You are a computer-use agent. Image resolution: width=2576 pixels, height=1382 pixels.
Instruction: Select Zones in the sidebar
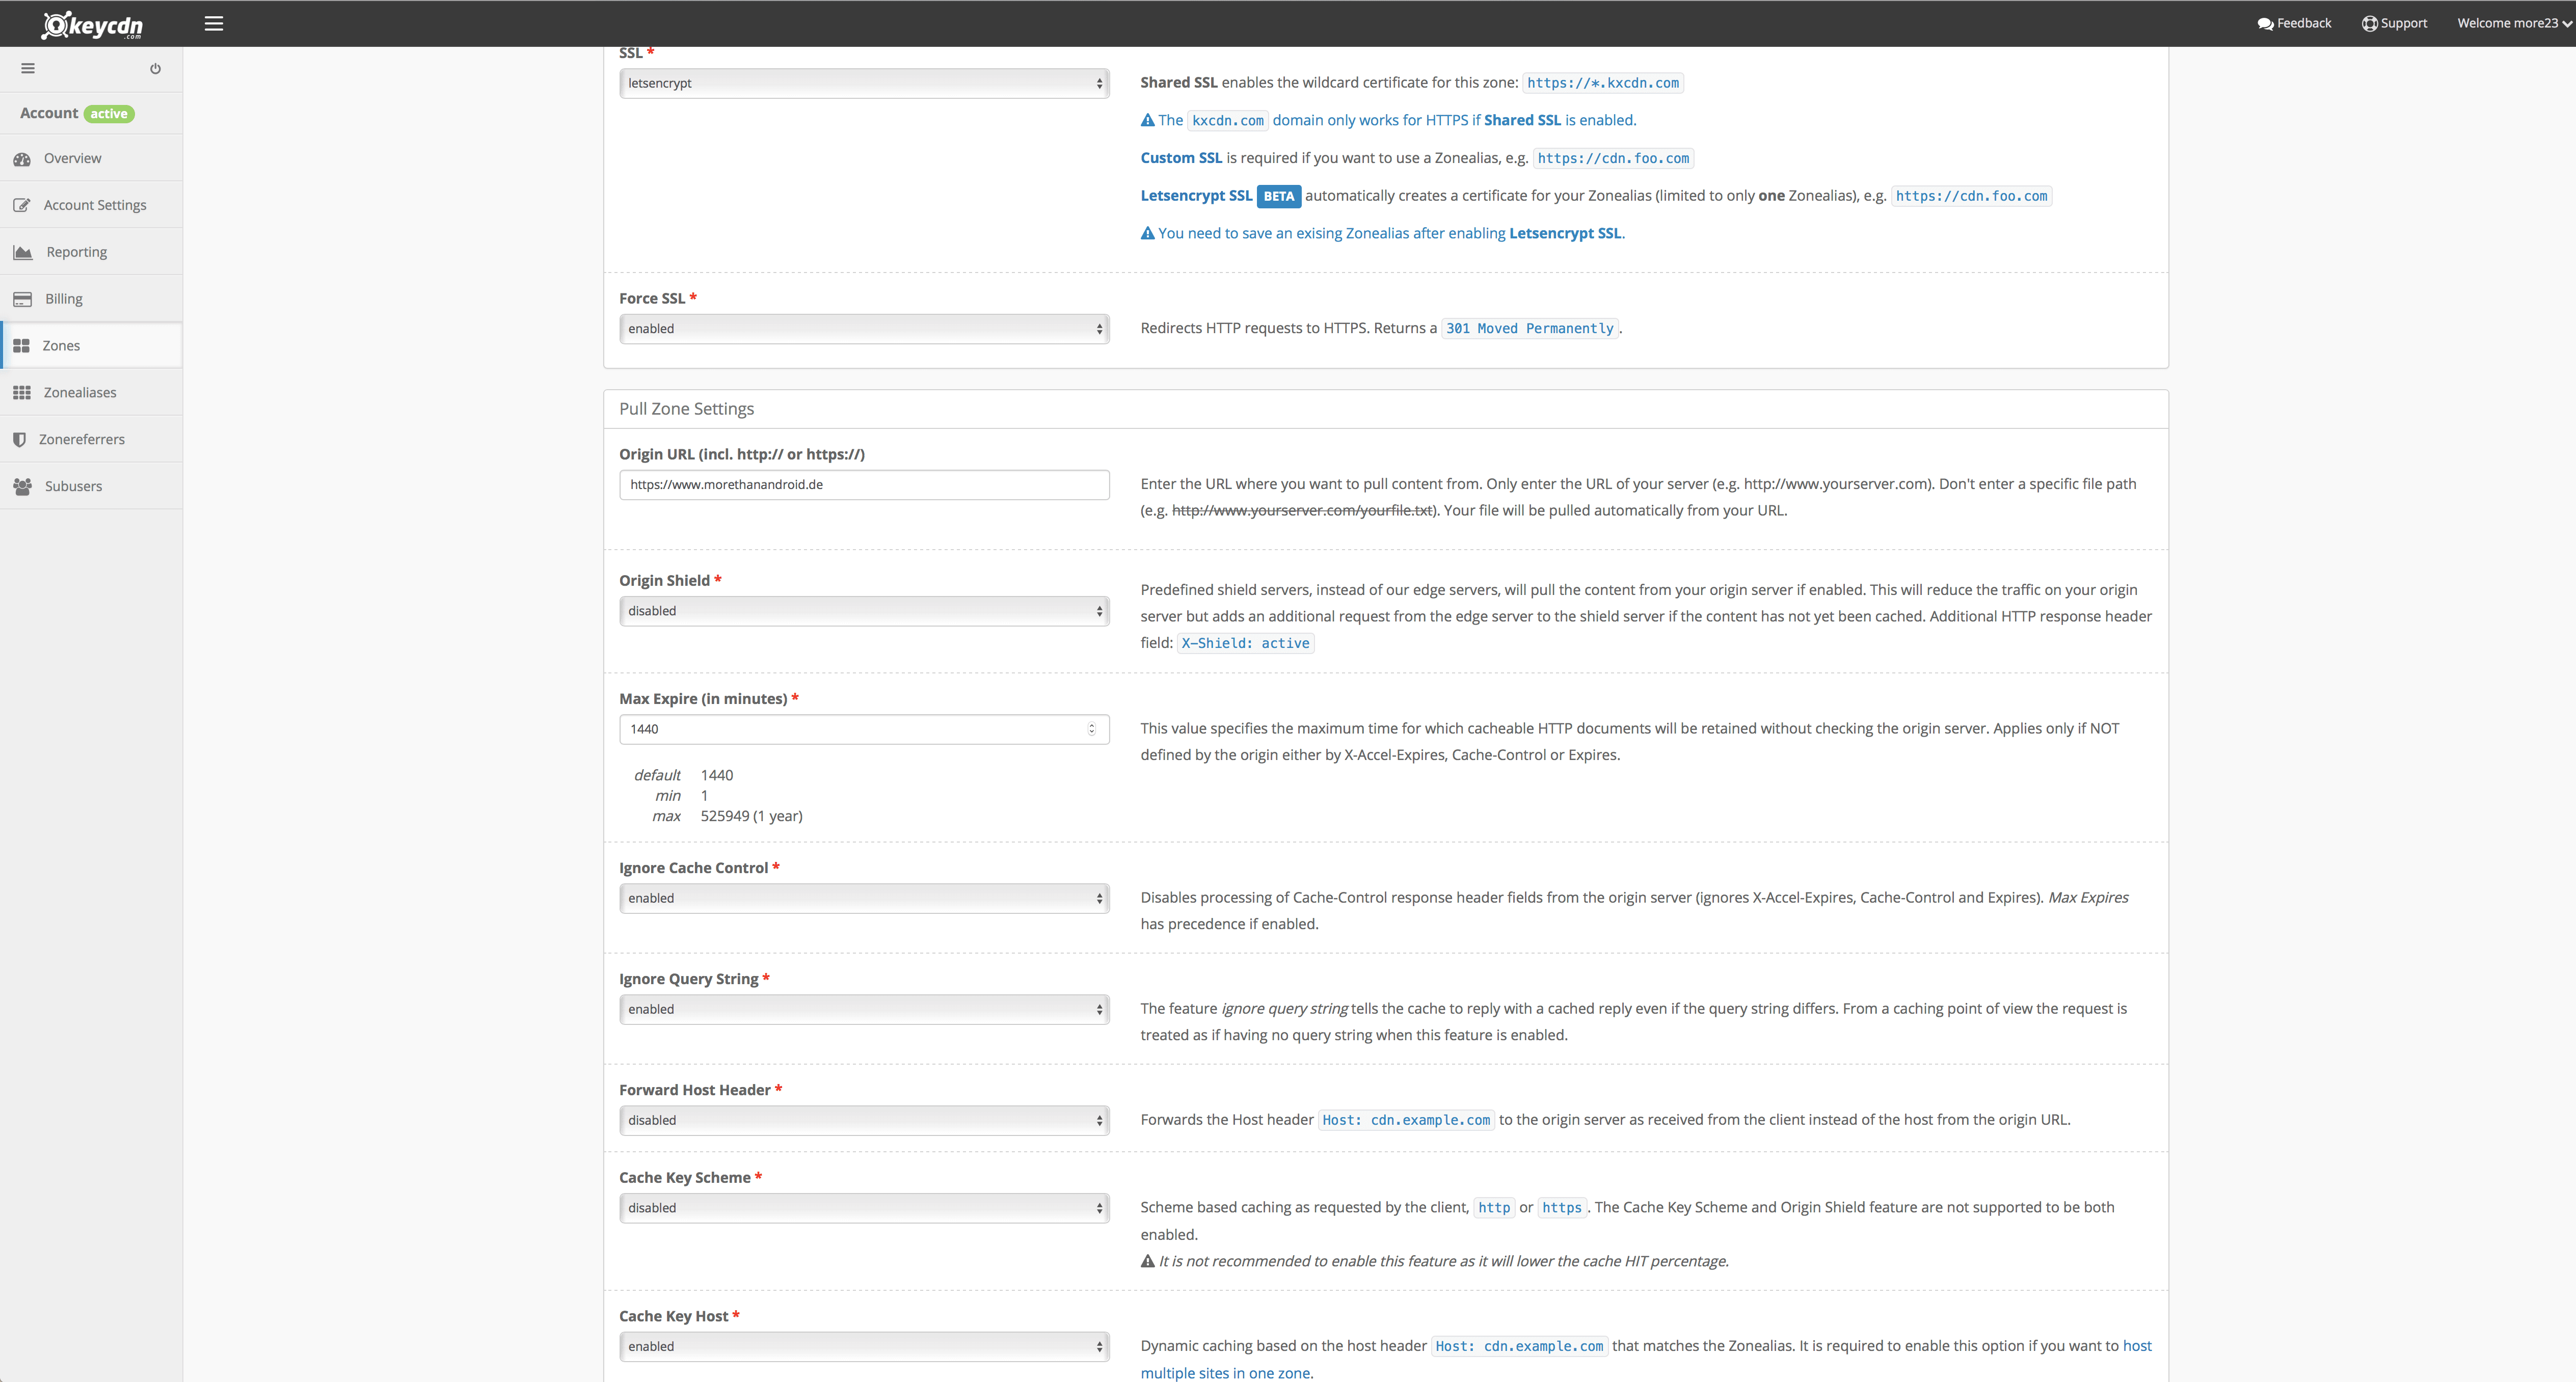pyautogui.click(x=91, y=345)
